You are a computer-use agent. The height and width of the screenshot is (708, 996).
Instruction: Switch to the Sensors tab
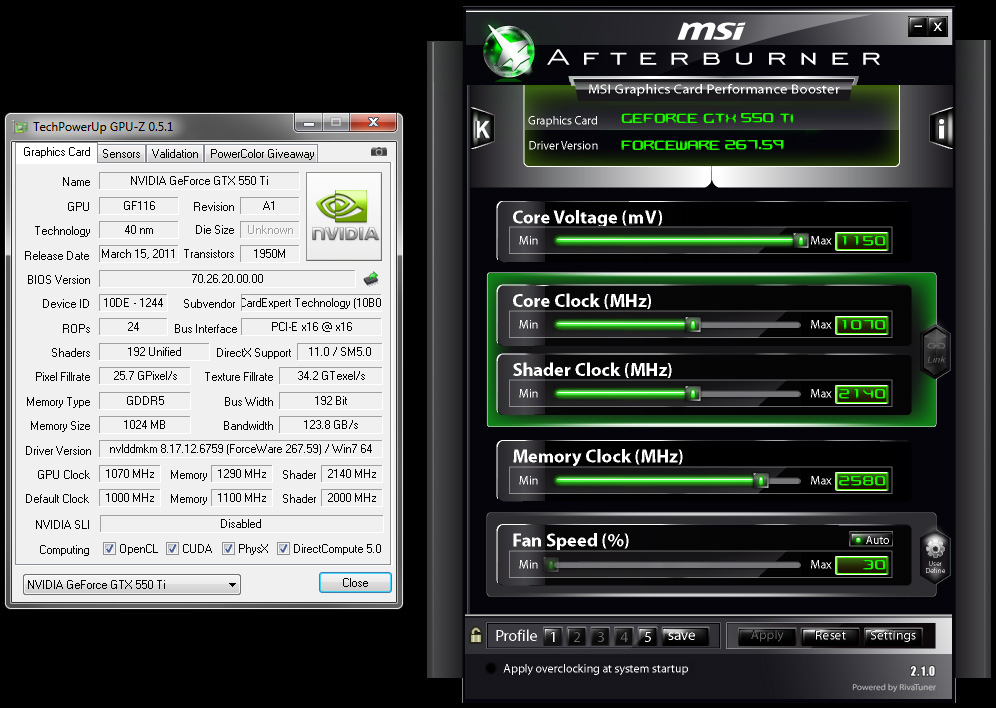pos(121,154)
